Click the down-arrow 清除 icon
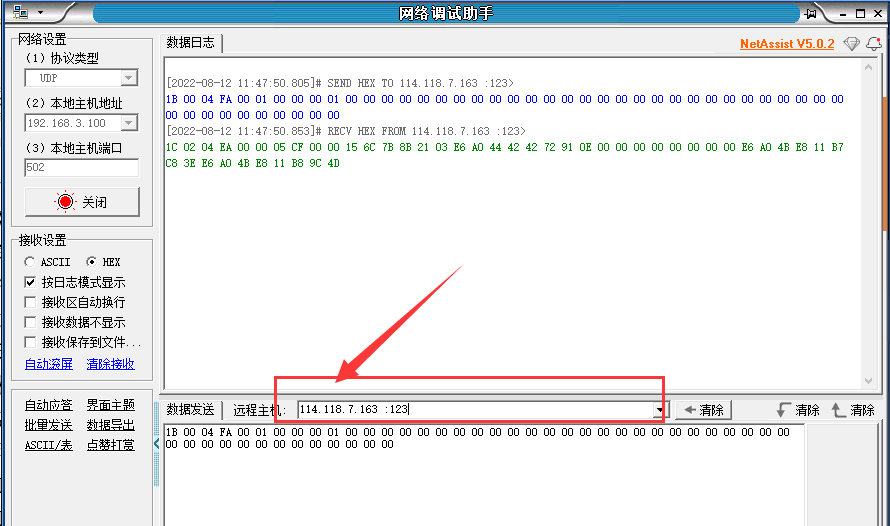The height and width of the screenshot is (526, 890). [783, 410]
